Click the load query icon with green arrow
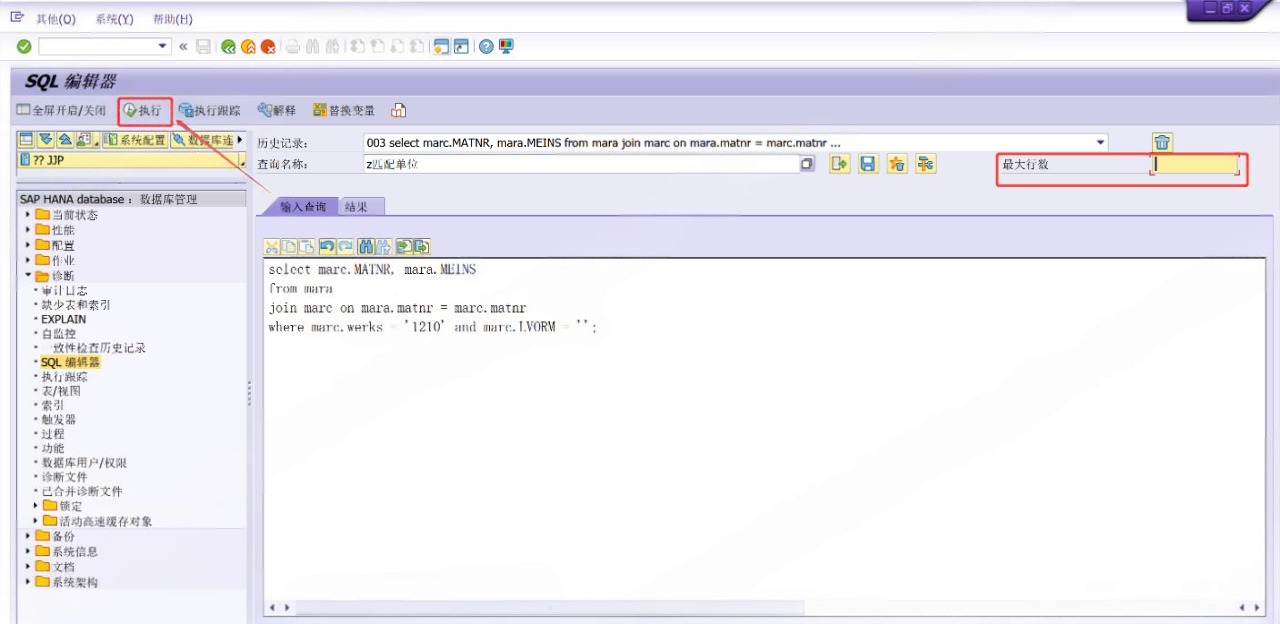 840,164
